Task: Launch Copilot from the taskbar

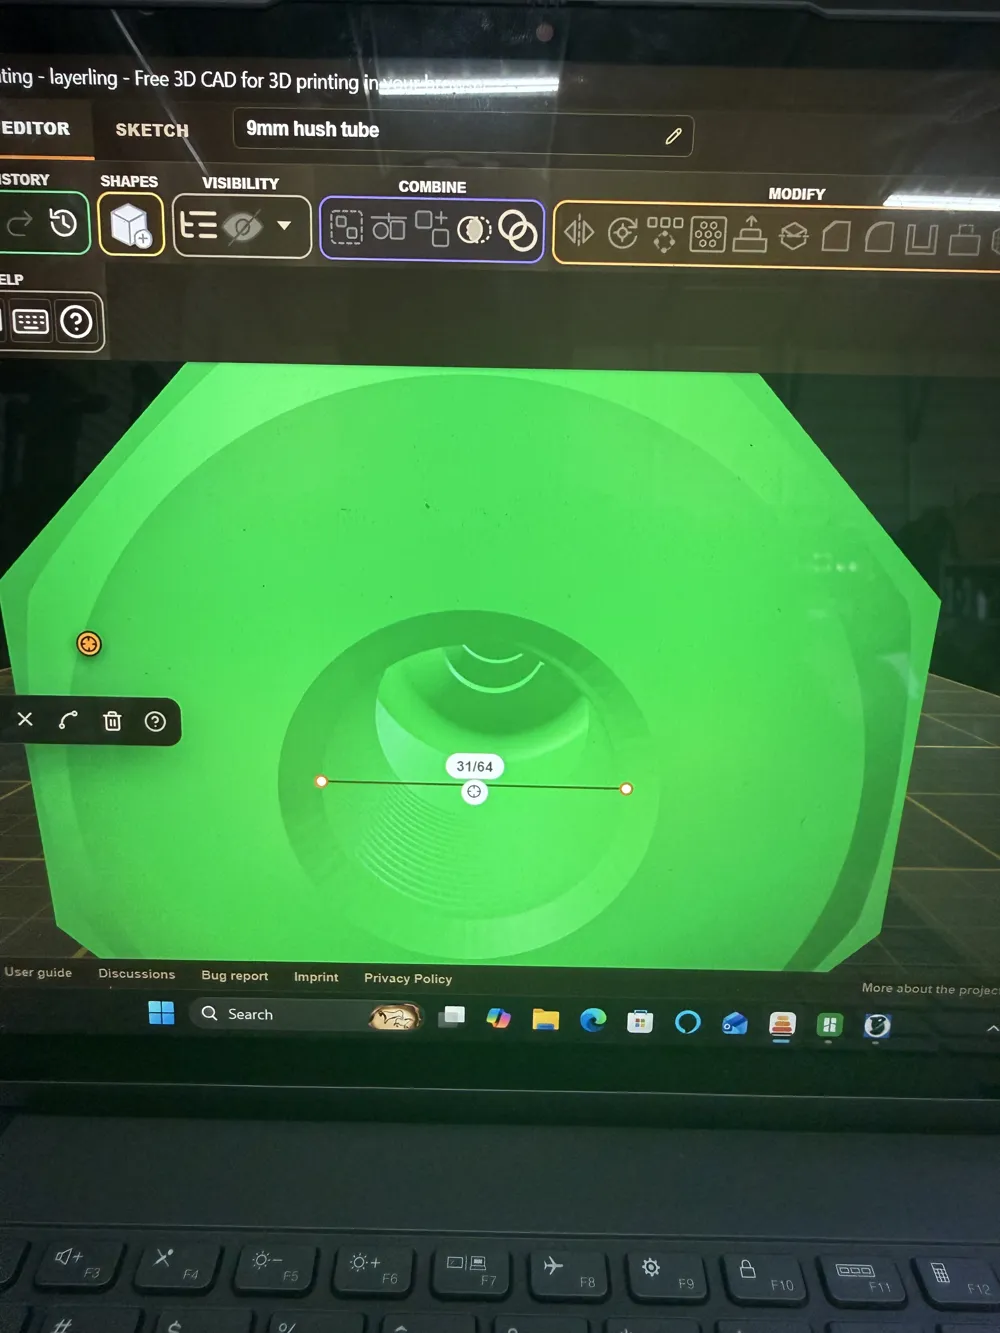Action: pos(498,1018)
